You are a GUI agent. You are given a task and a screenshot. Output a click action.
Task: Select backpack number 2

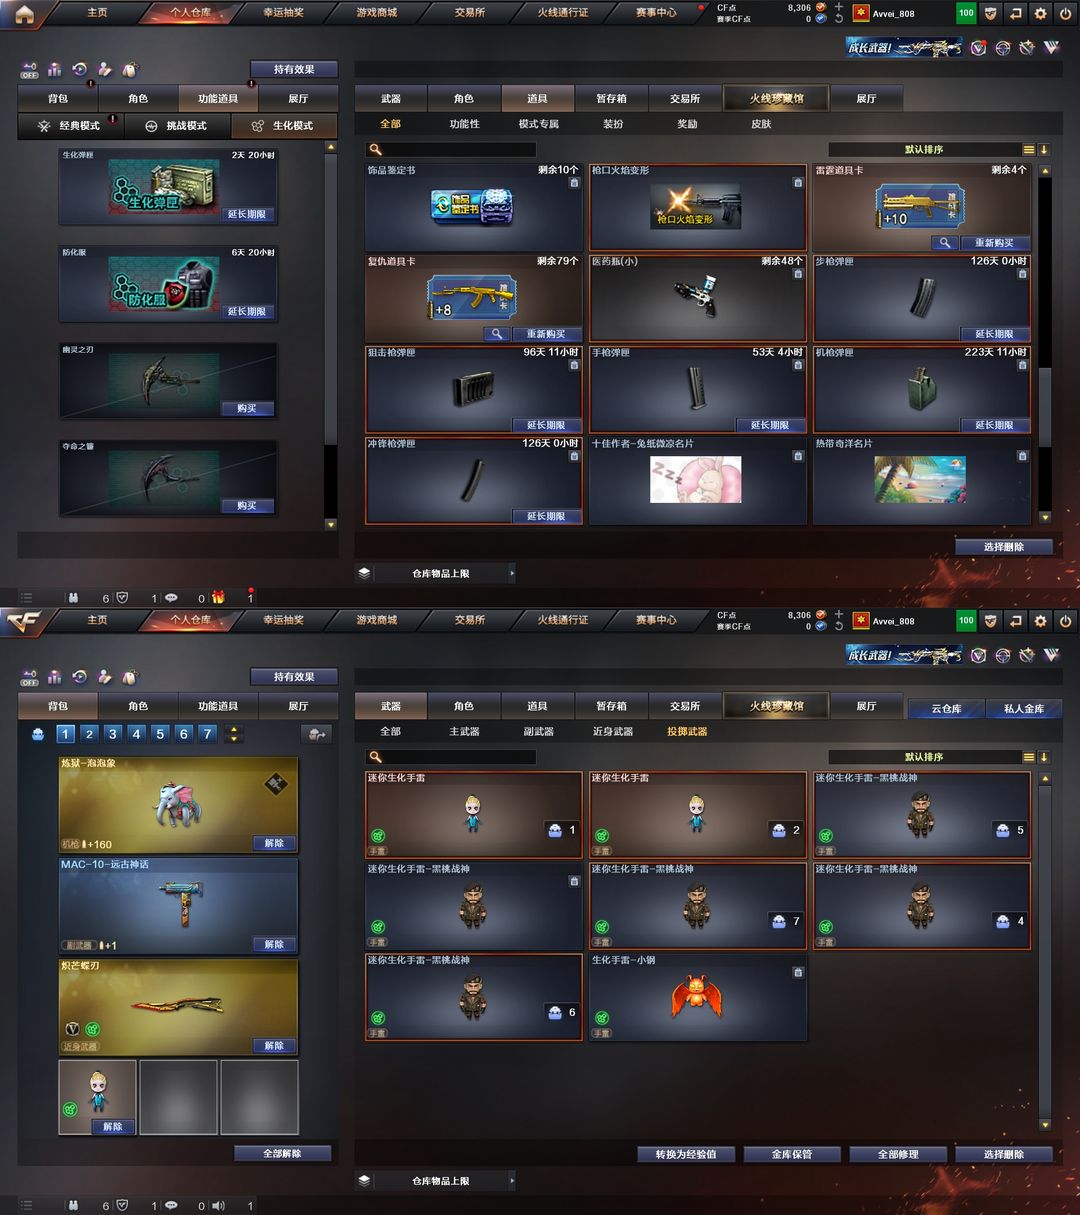(x=89, y=734)
